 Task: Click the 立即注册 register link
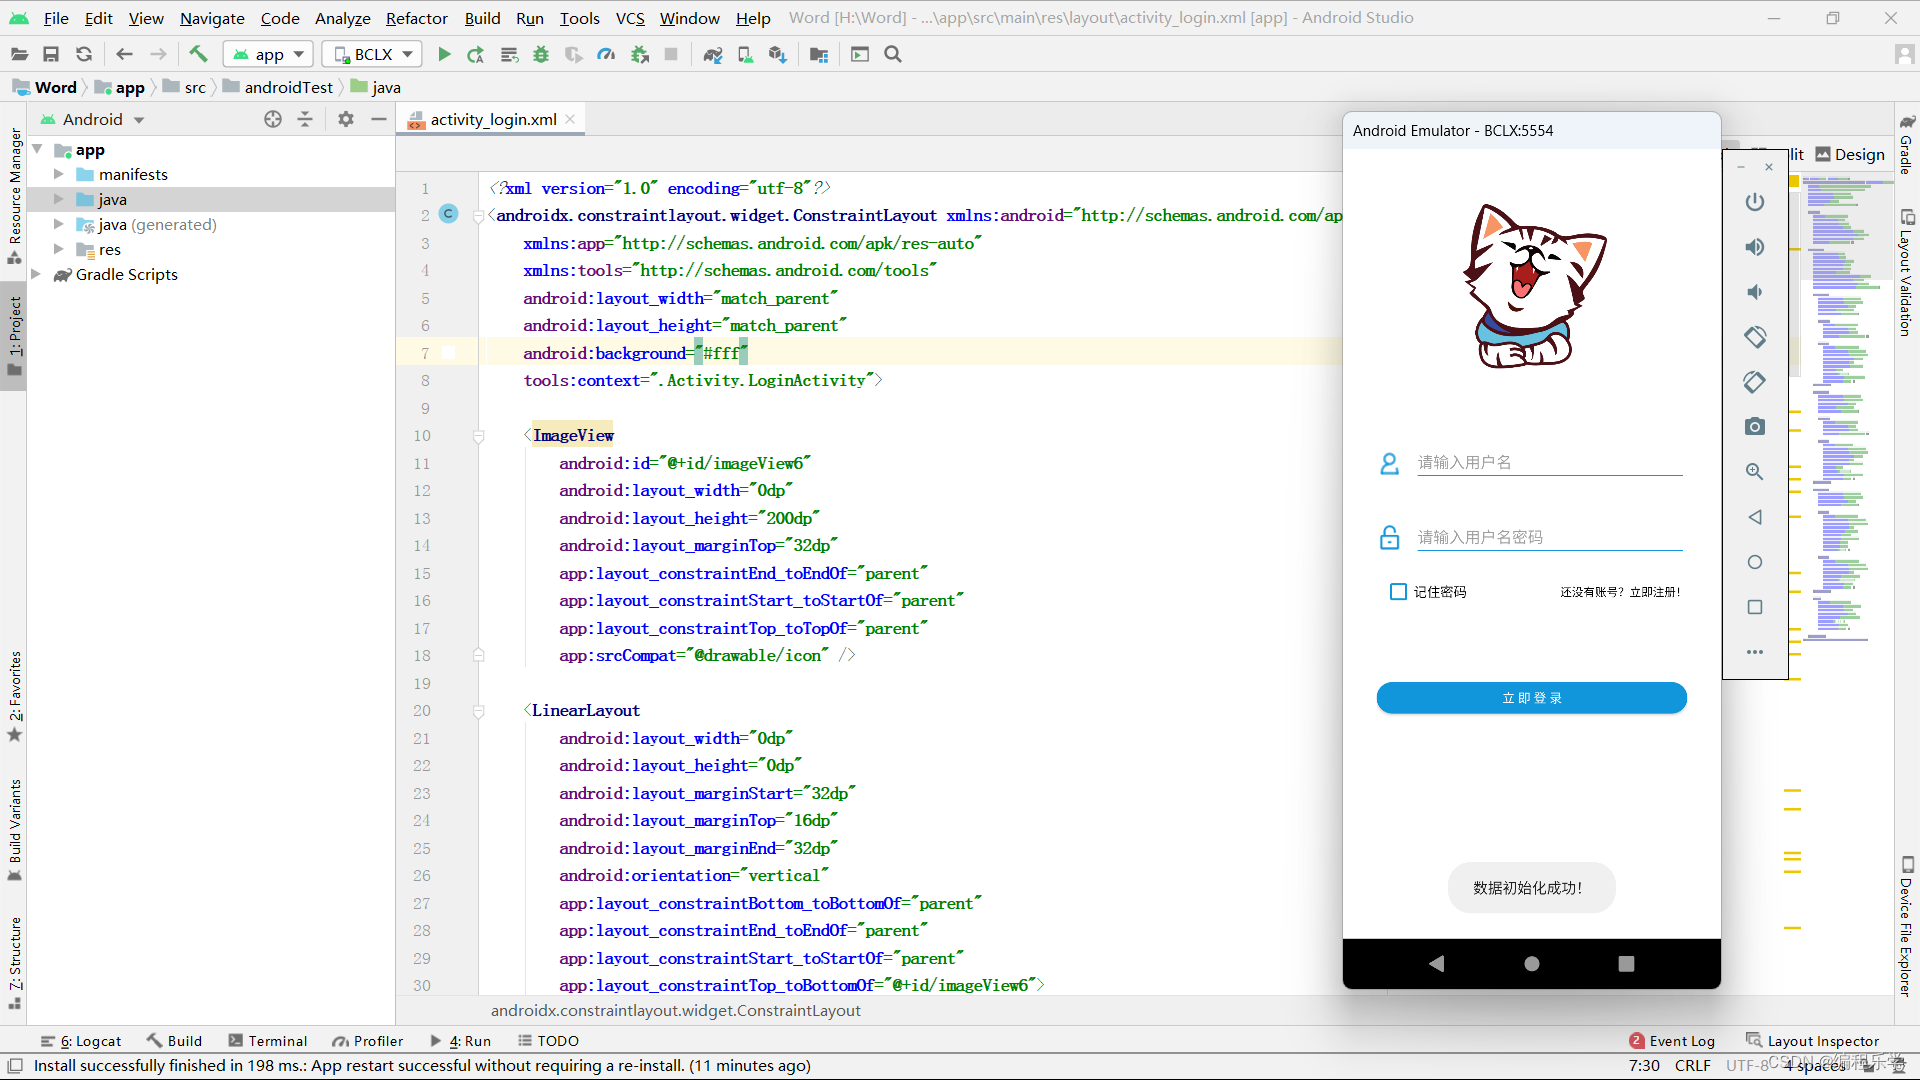(x=1655, y=592)
